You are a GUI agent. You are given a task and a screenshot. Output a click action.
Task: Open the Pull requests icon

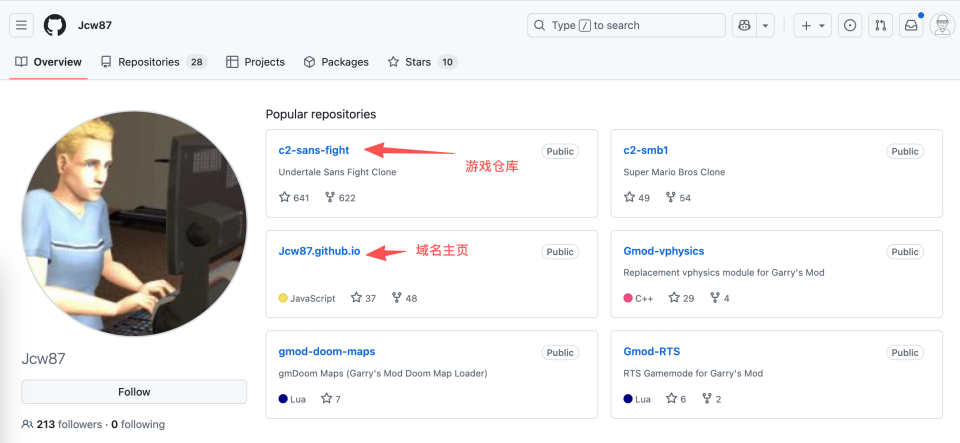pyautogui.click(x=880, y=25)
